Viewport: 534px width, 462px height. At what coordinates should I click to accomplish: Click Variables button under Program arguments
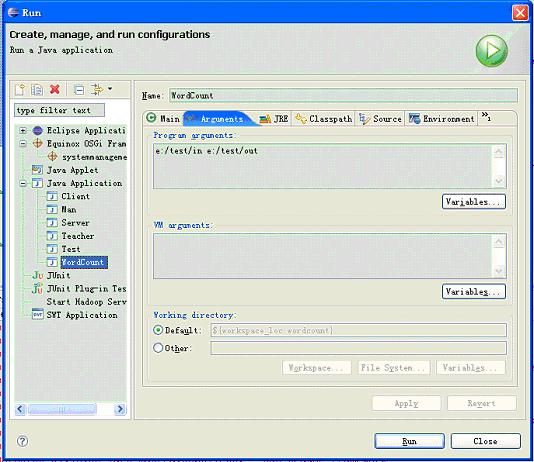click(474, 202)
